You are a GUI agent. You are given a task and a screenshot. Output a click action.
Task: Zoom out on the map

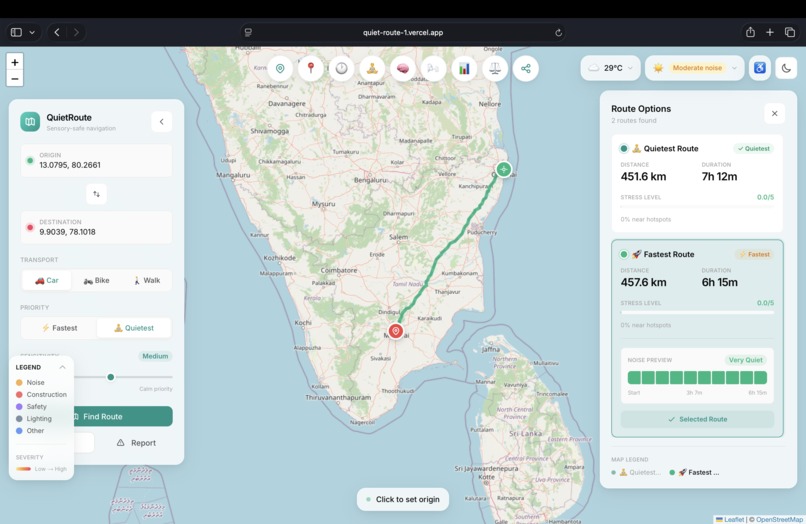[x=15, y=79]
